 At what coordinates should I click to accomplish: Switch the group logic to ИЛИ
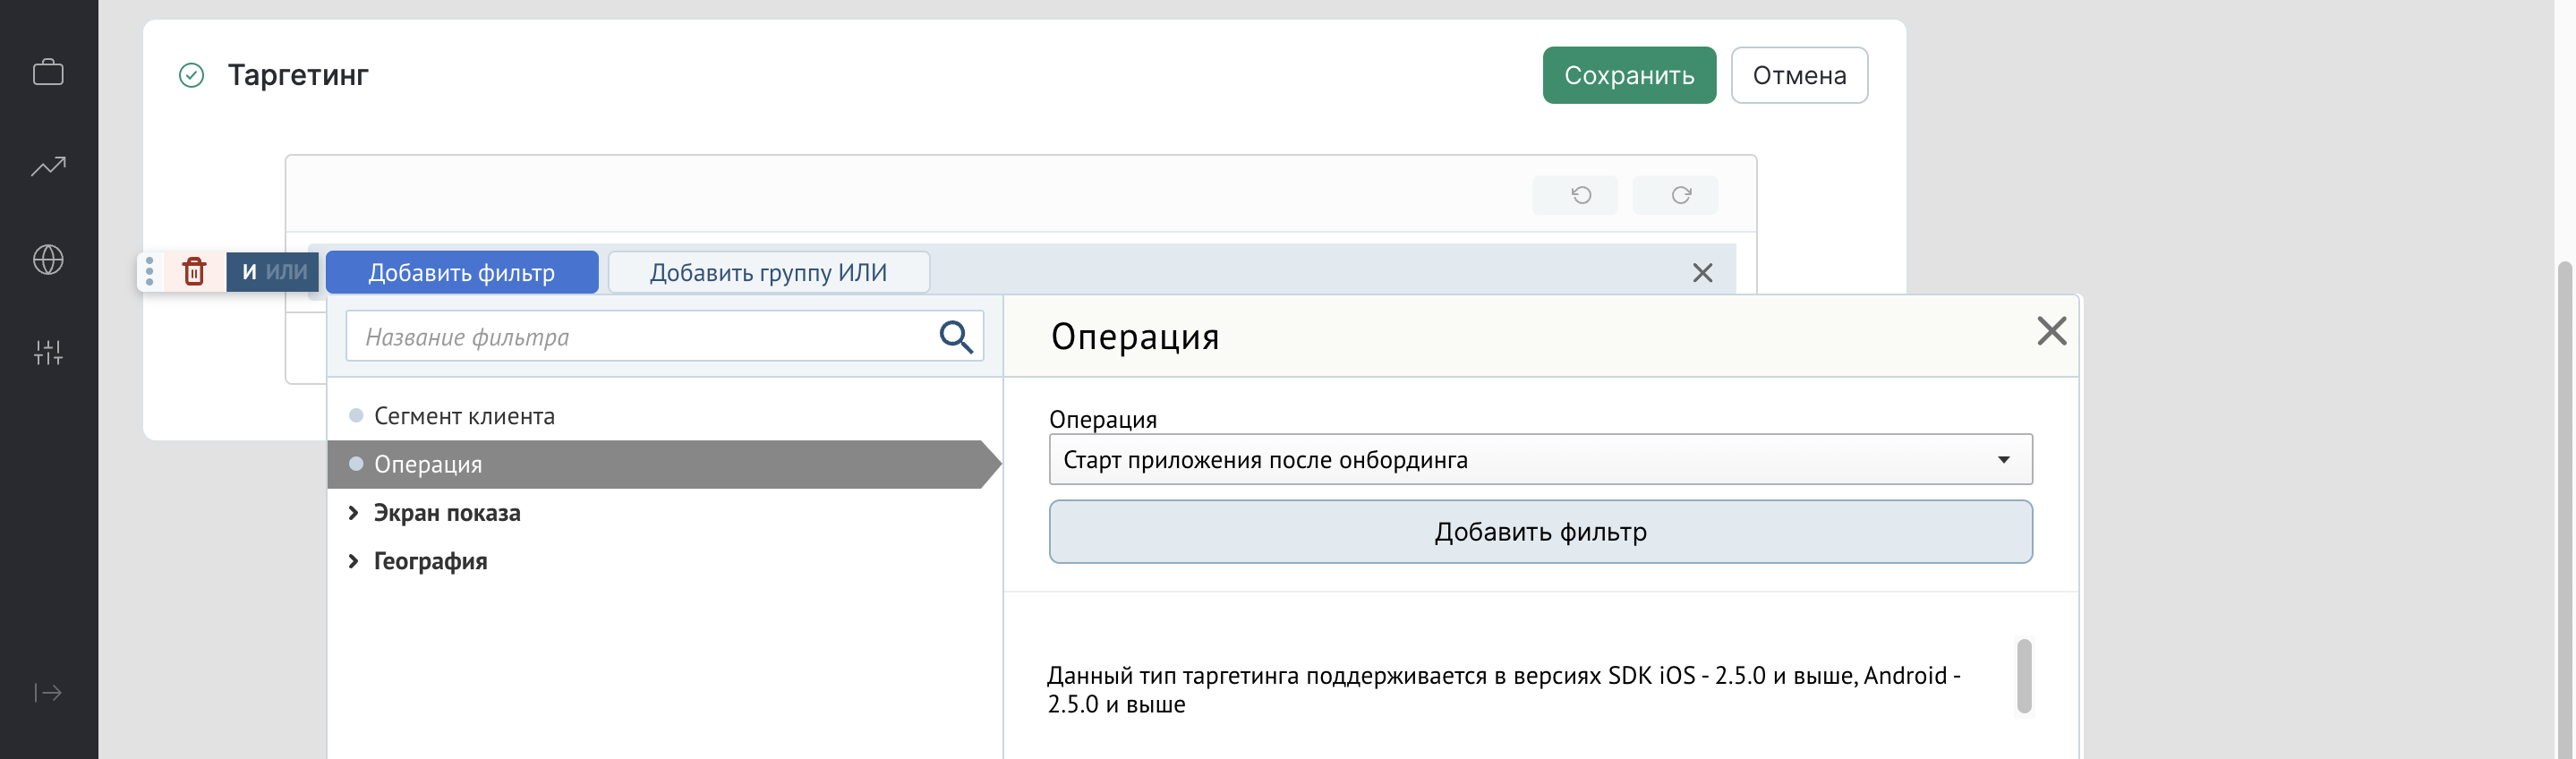(x=287, y=272)
